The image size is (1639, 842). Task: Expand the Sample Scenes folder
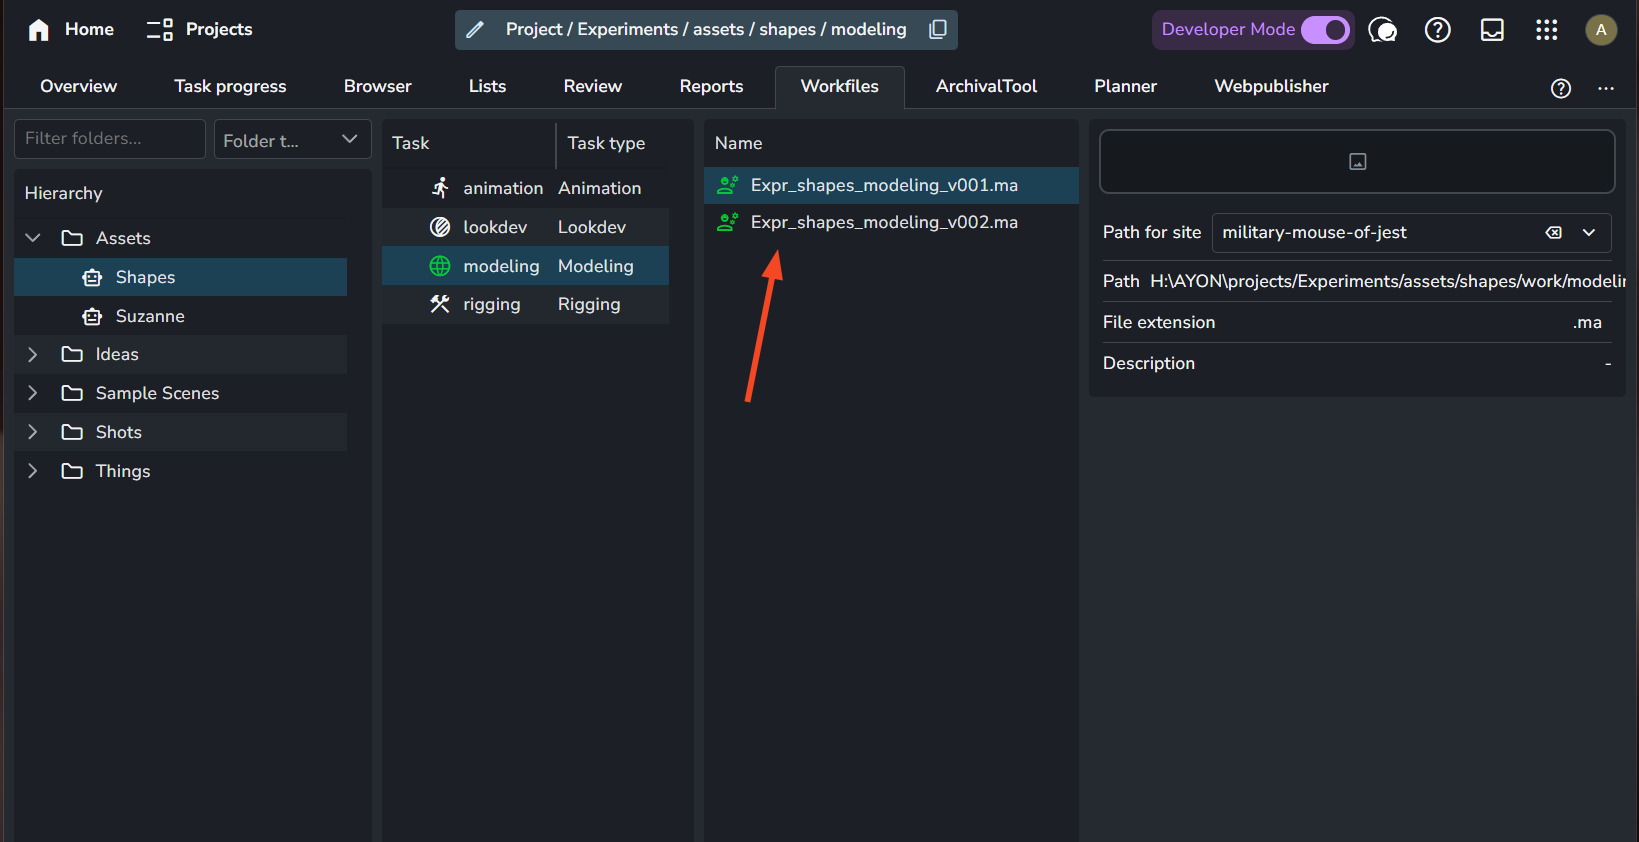(x=33, y=393)
